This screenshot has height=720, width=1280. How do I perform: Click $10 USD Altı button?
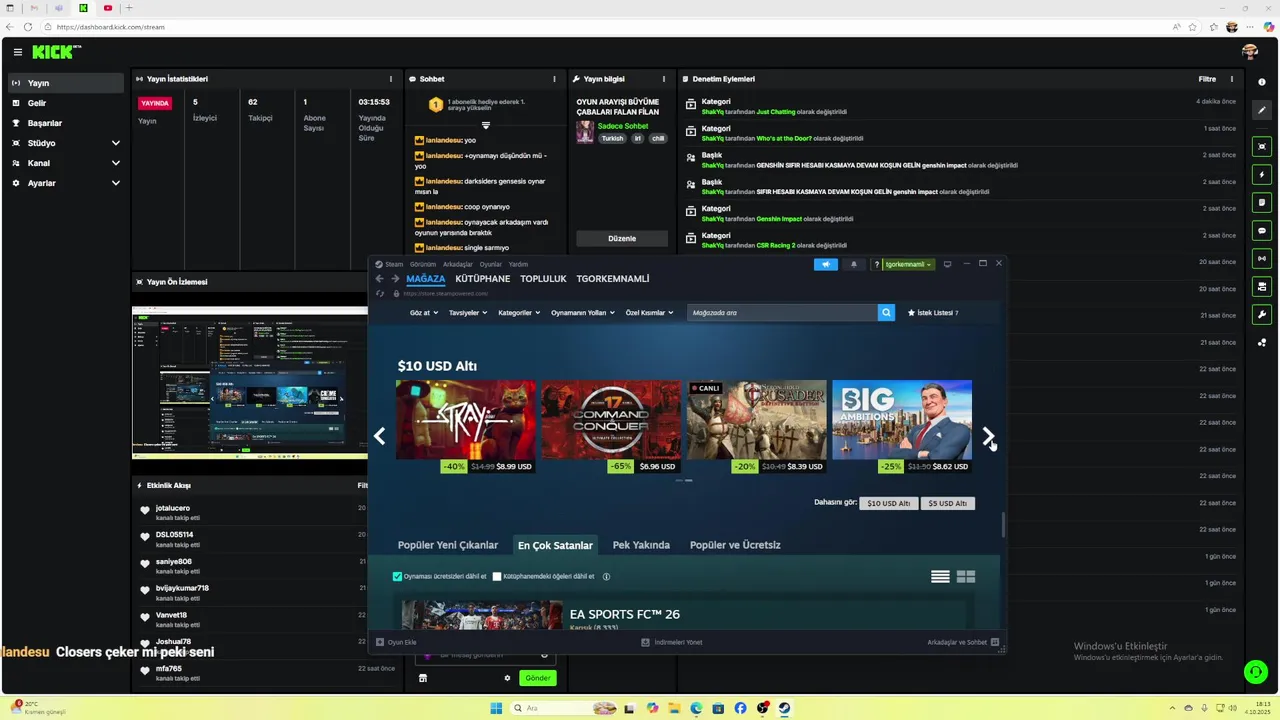[888, 504]
